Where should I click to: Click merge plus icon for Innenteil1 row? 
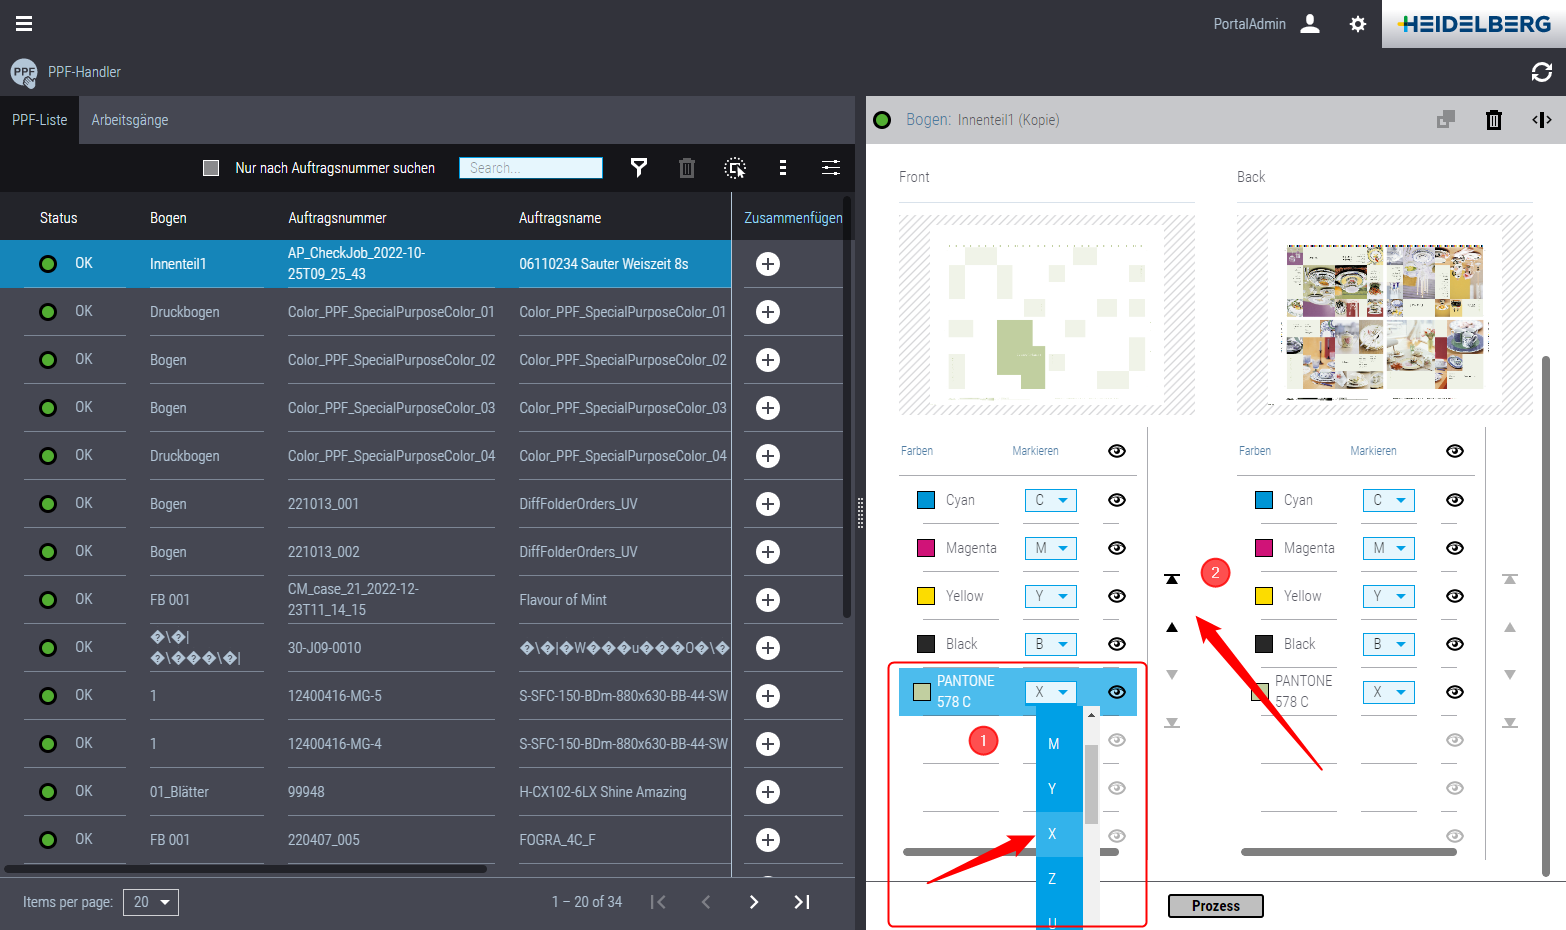pyautogui.click(x=768, y=264)
